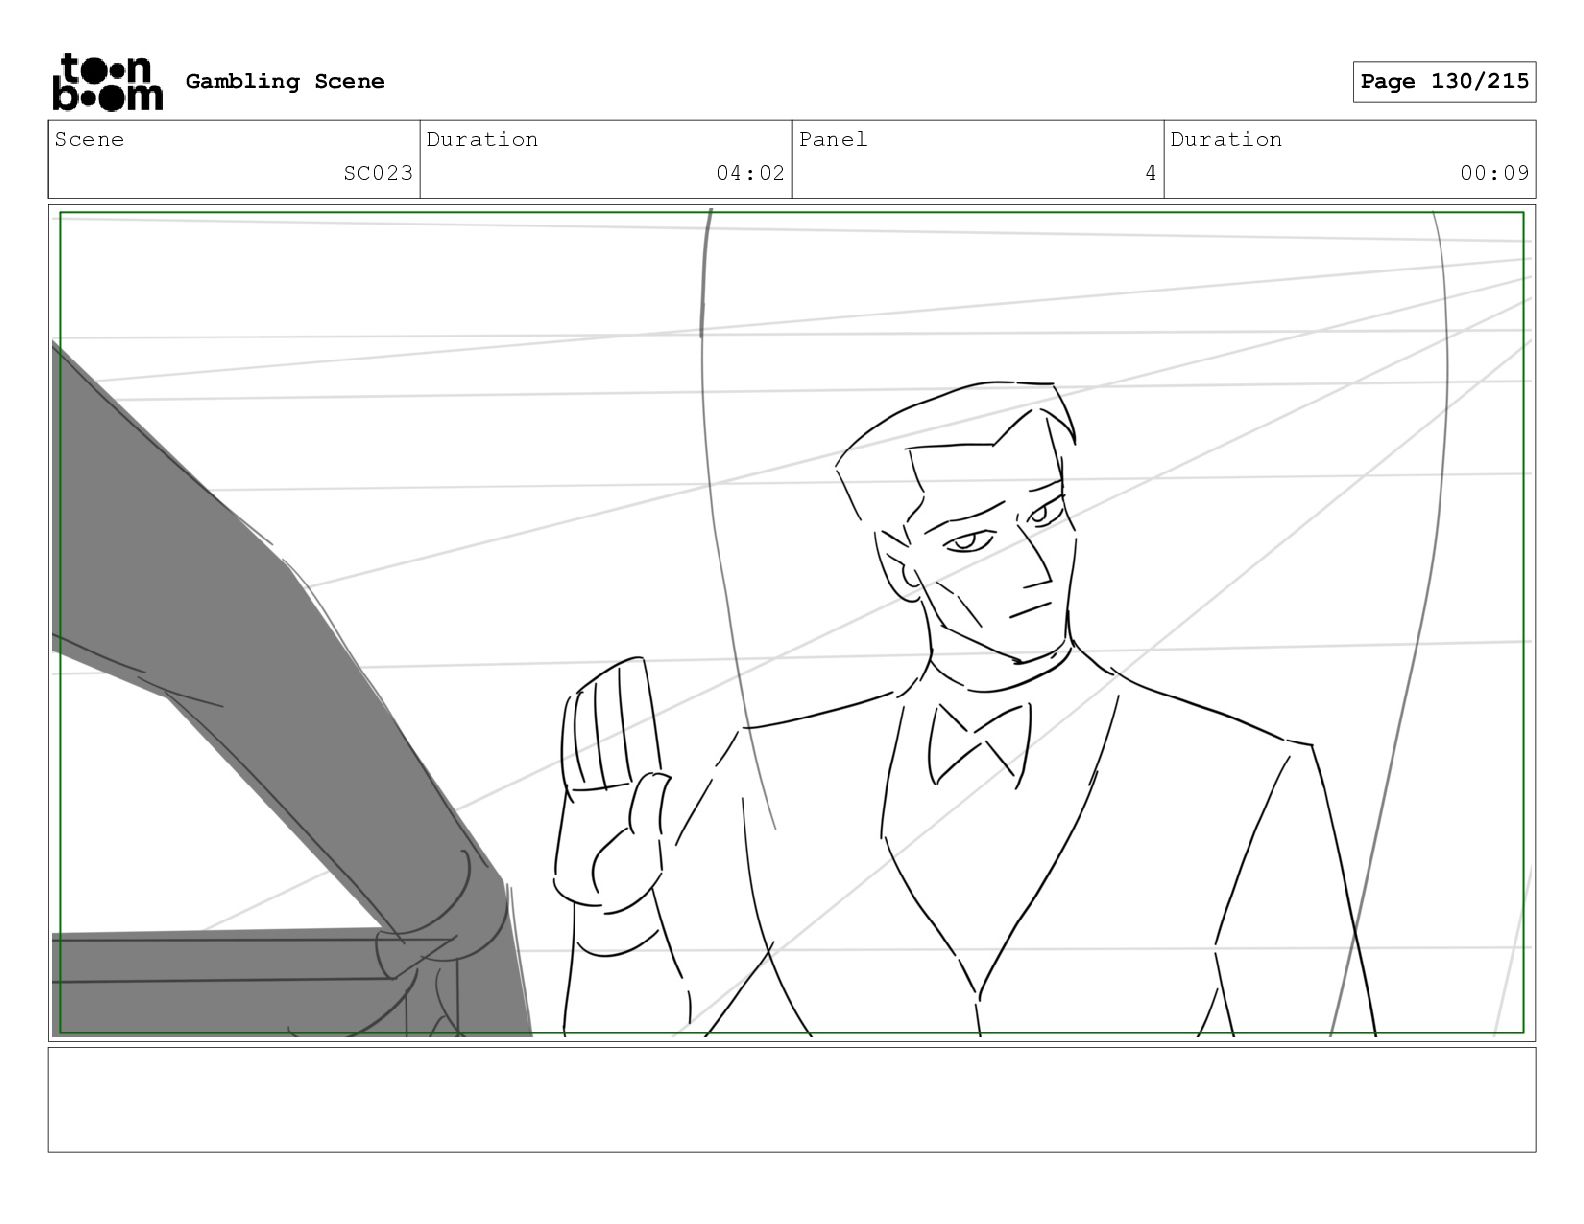Select the panel duration value '00:09'
1584x1224 pixels.
tap(1494, 173)
